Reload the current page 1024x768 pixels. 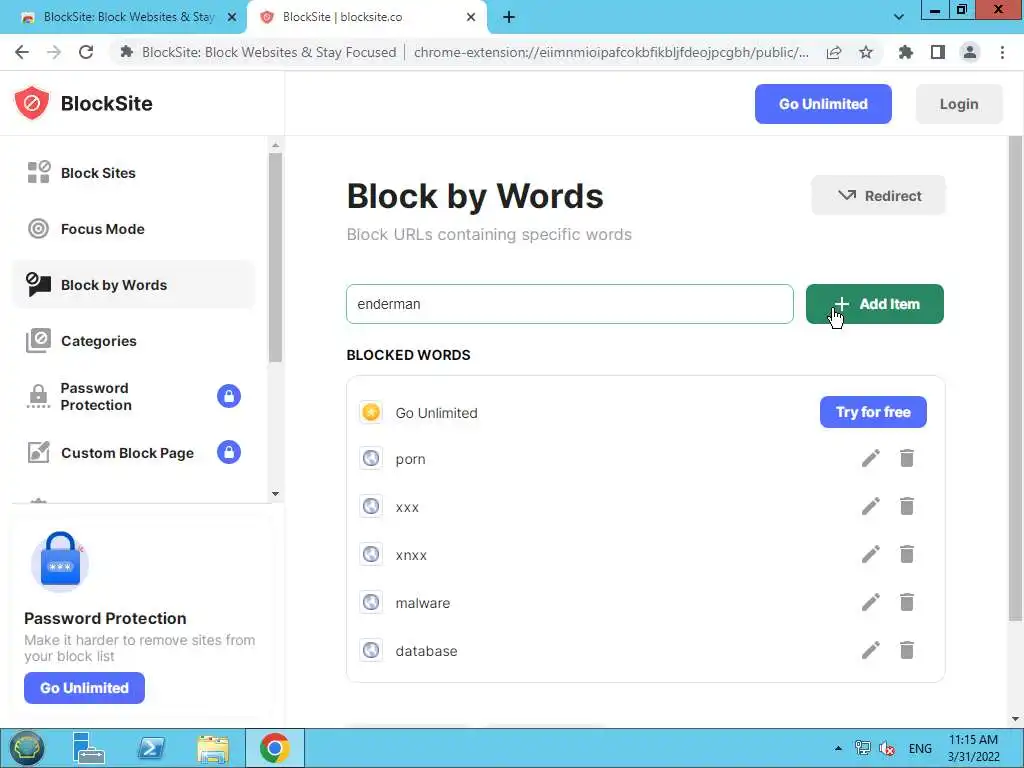click(x=86, y=52)
